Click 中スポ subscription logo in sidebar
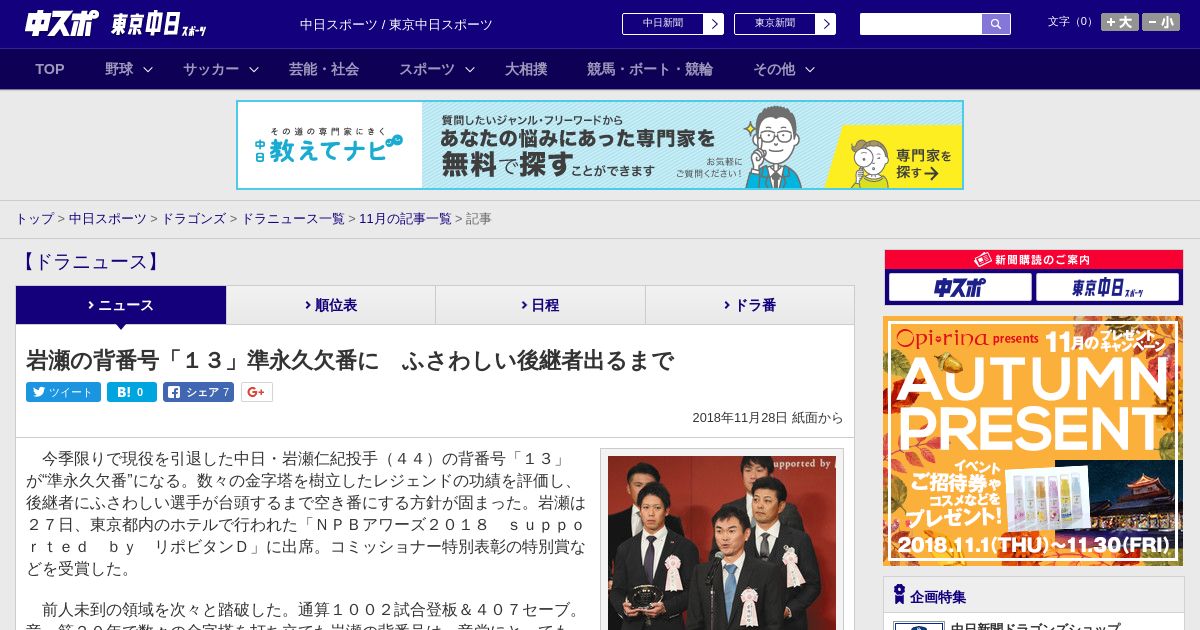The image size is (1200, 630). 960,288
